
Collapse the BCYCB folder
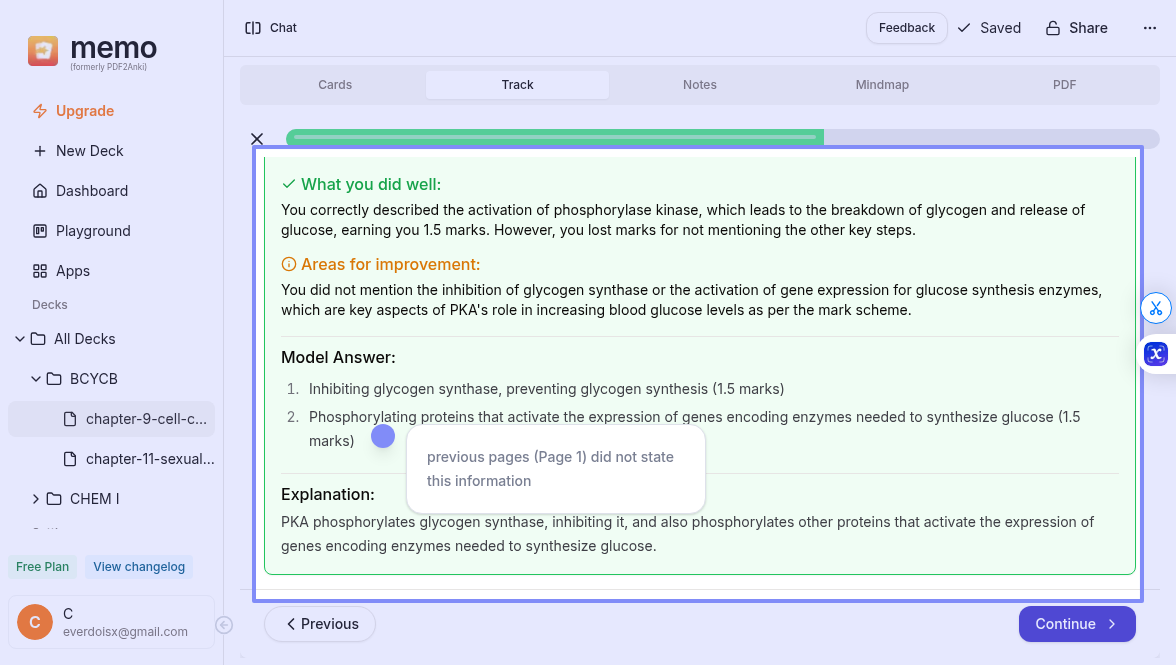coord(36,379)
